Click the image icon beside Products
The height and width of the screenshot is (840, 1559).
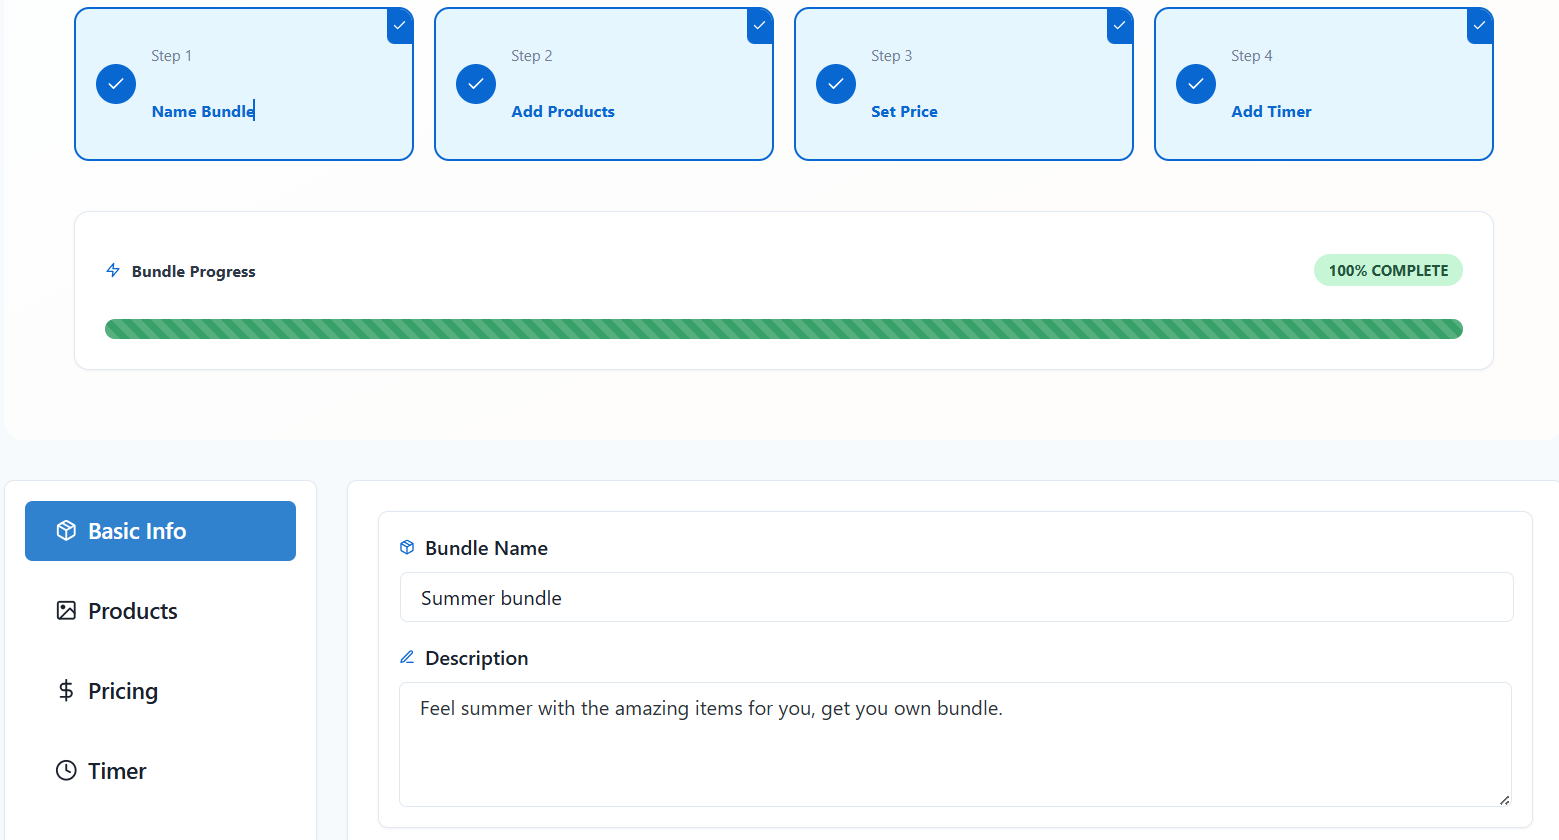click(66, 611)
